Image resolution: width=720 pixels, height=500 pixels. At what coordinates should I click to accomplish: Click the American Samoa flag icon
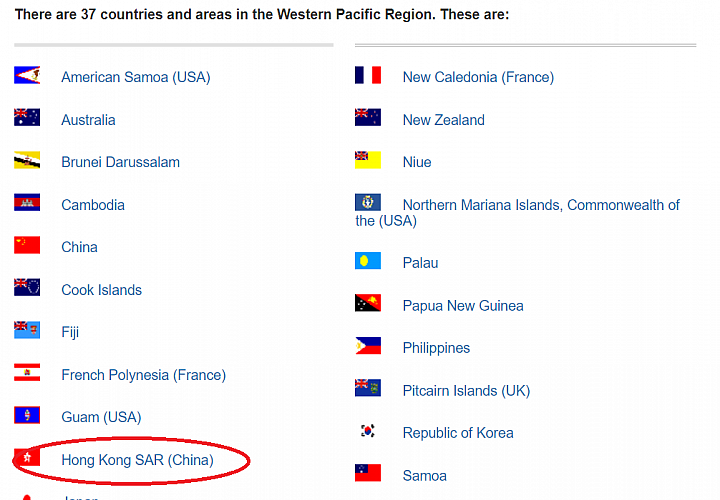27,75
